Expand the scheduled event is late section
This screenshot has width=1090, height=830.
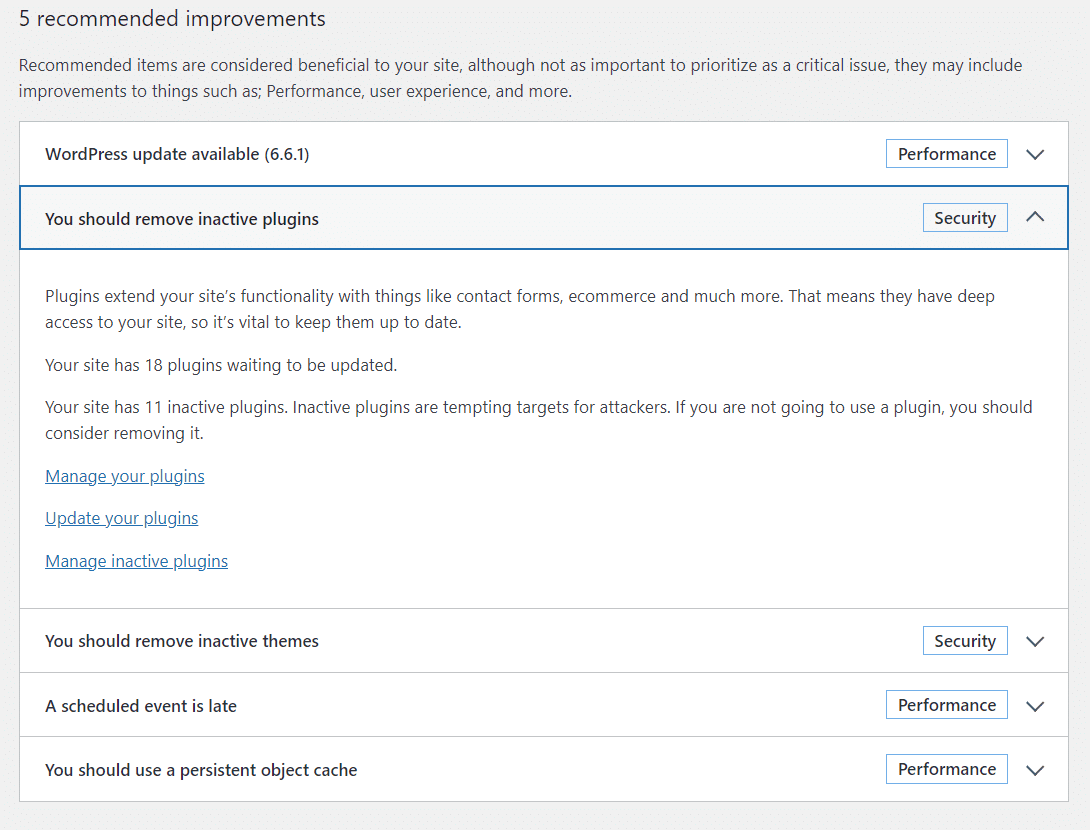[x=1035, y=705]
